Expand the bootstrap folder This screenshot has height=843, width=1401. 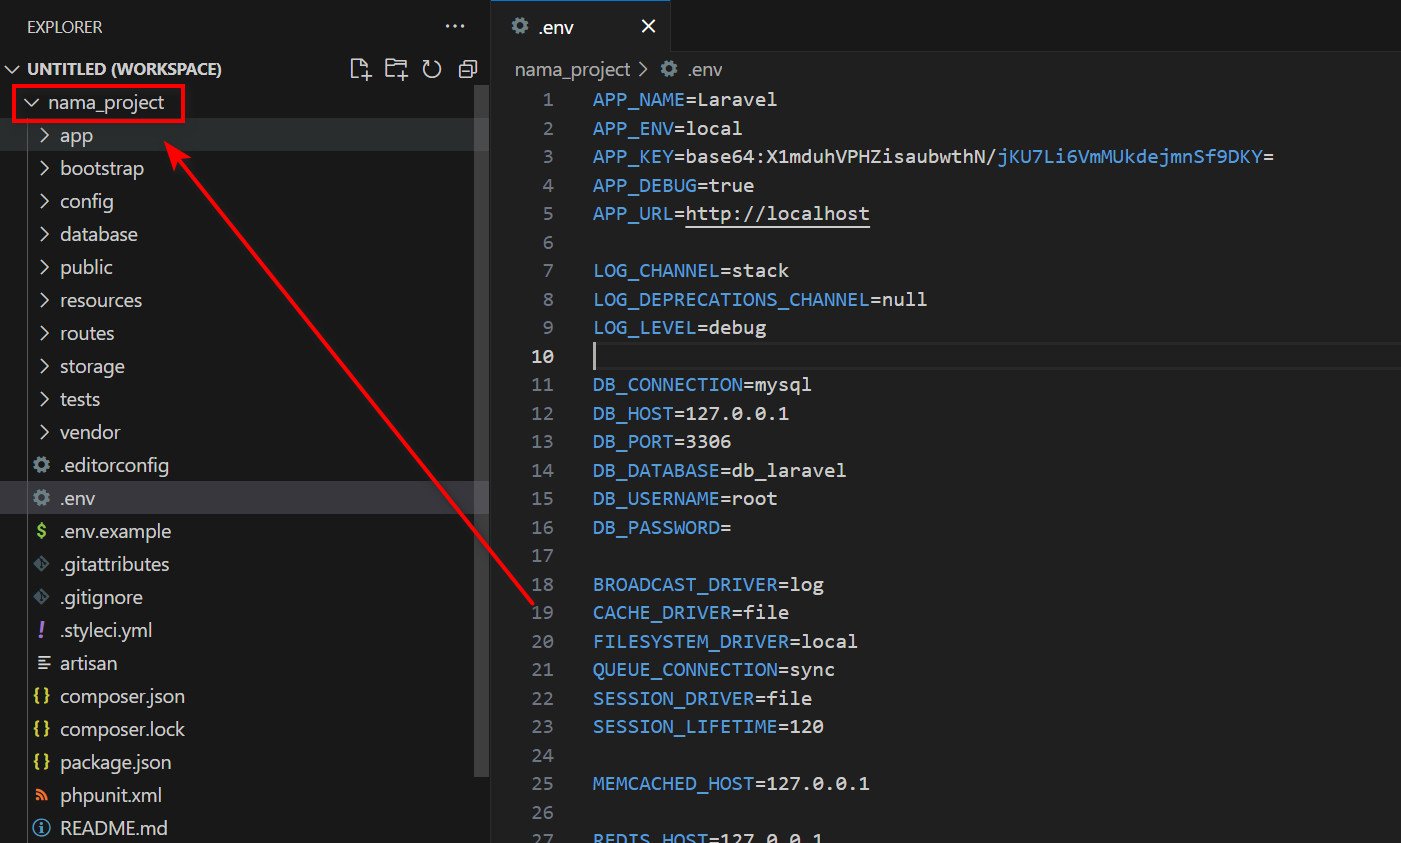44,168
